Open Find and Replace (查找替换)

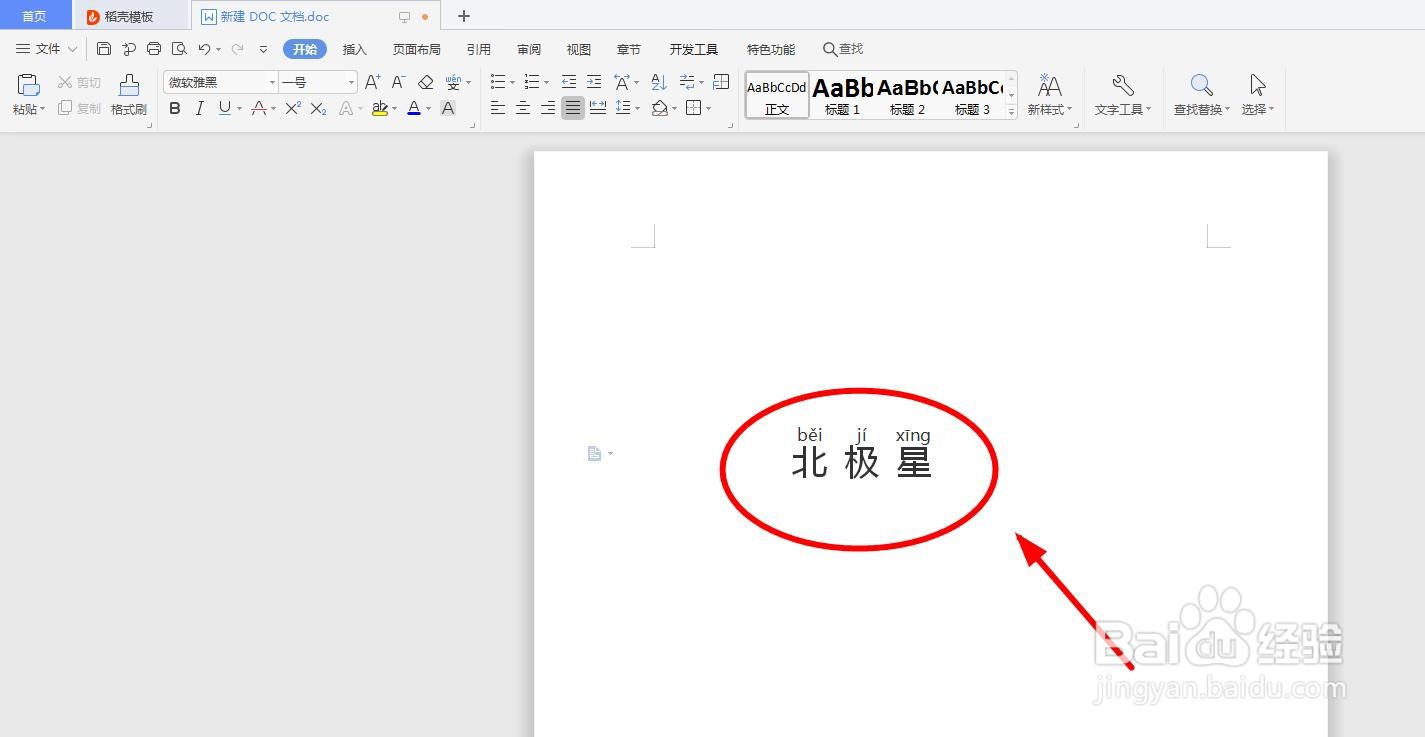[x=1202, y=95]
